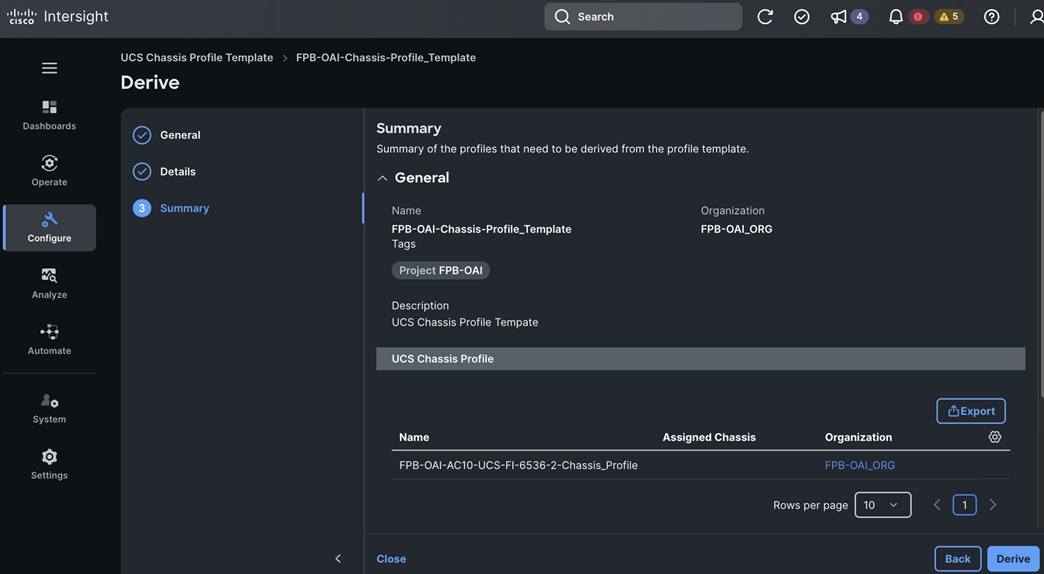Open the requests checkmark icon

tap(802, 17)
